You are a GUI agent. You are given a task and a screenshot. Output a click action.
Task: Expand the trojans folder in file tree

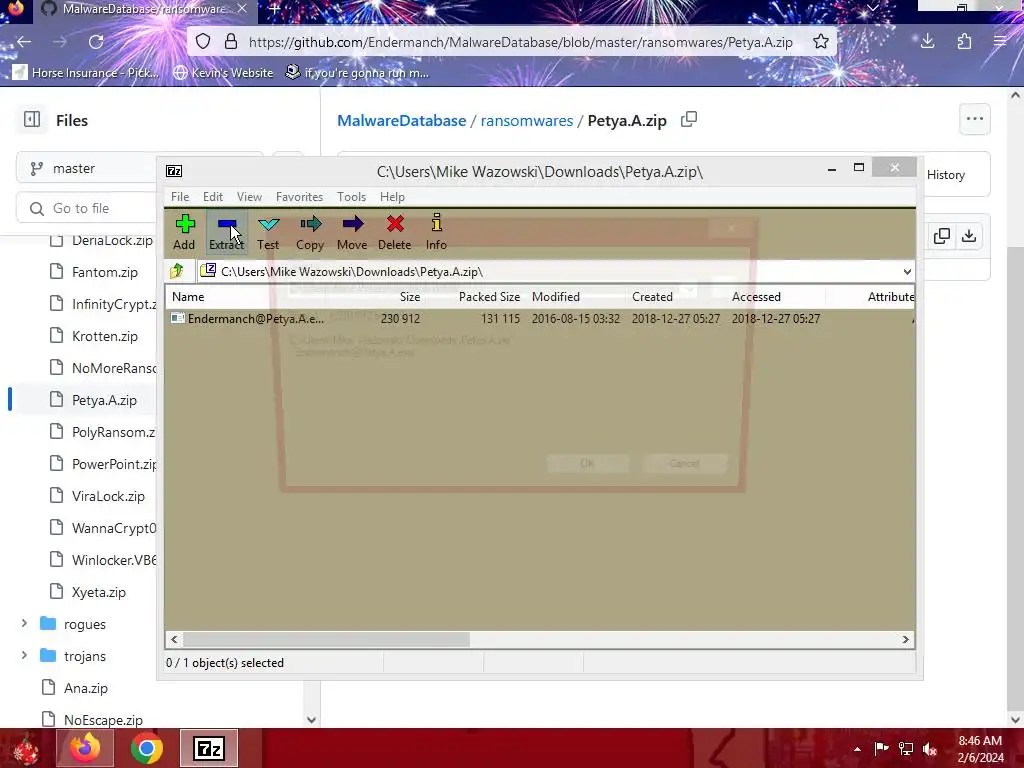(x=24, y=656)
